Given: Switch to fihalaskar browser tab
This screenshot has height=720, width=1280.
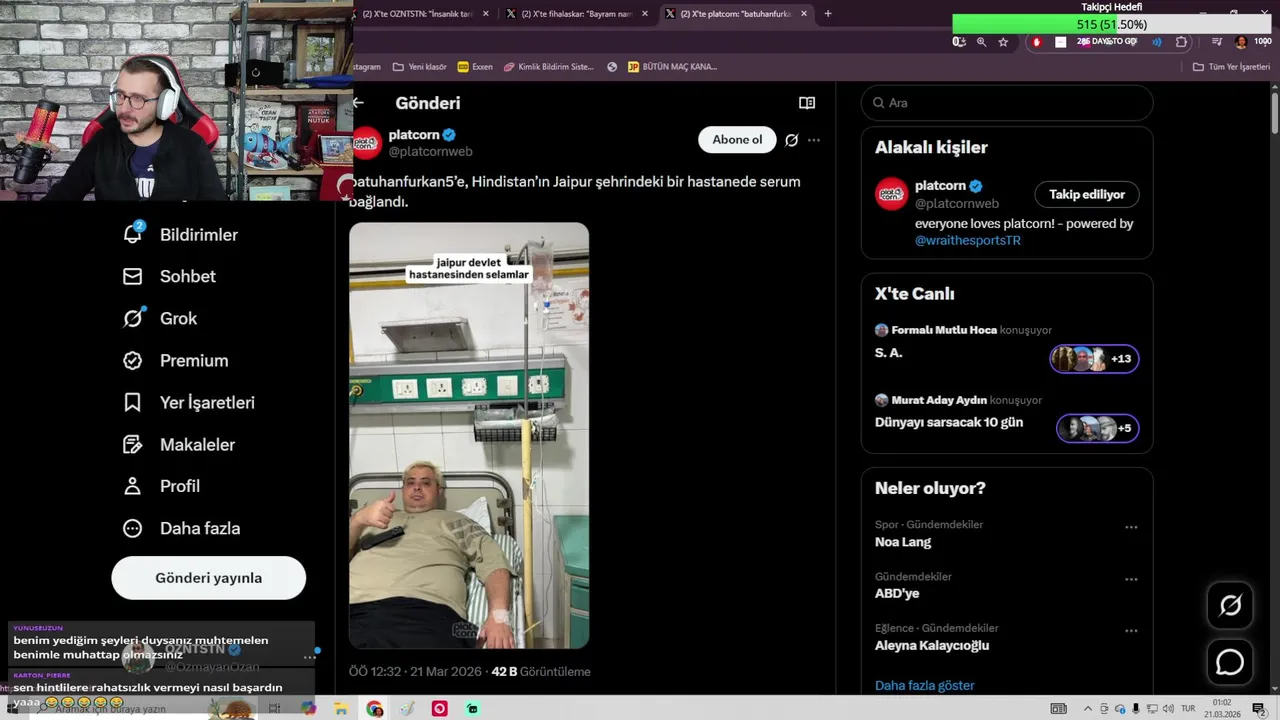Looking at the screenshot, I should pos(578,14).
